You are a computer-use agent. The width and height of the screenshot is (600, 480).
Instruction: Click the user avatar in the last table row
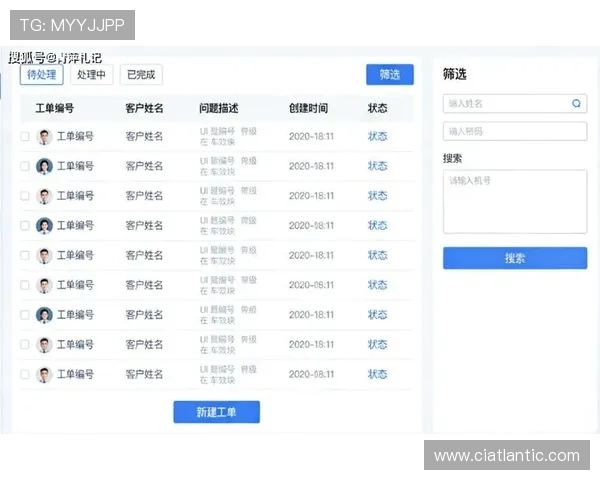tap(44, 375)
